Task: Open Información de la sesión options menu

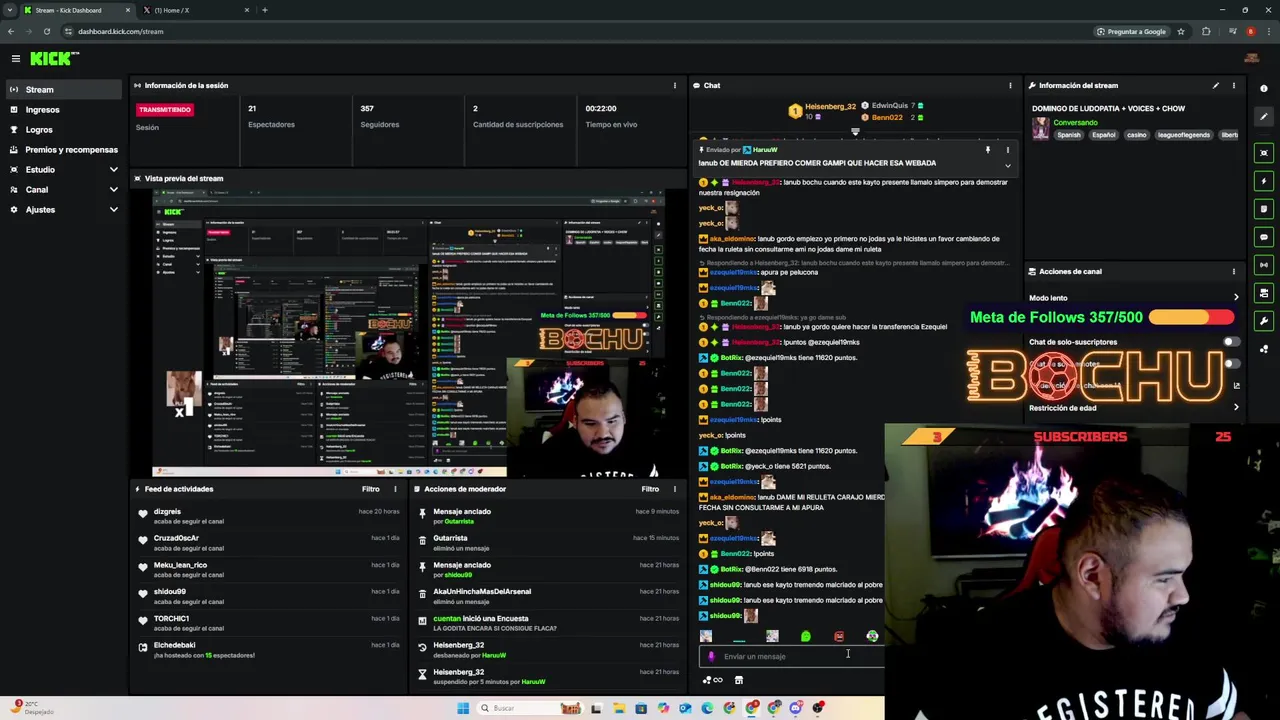Action: pos(674,86)
